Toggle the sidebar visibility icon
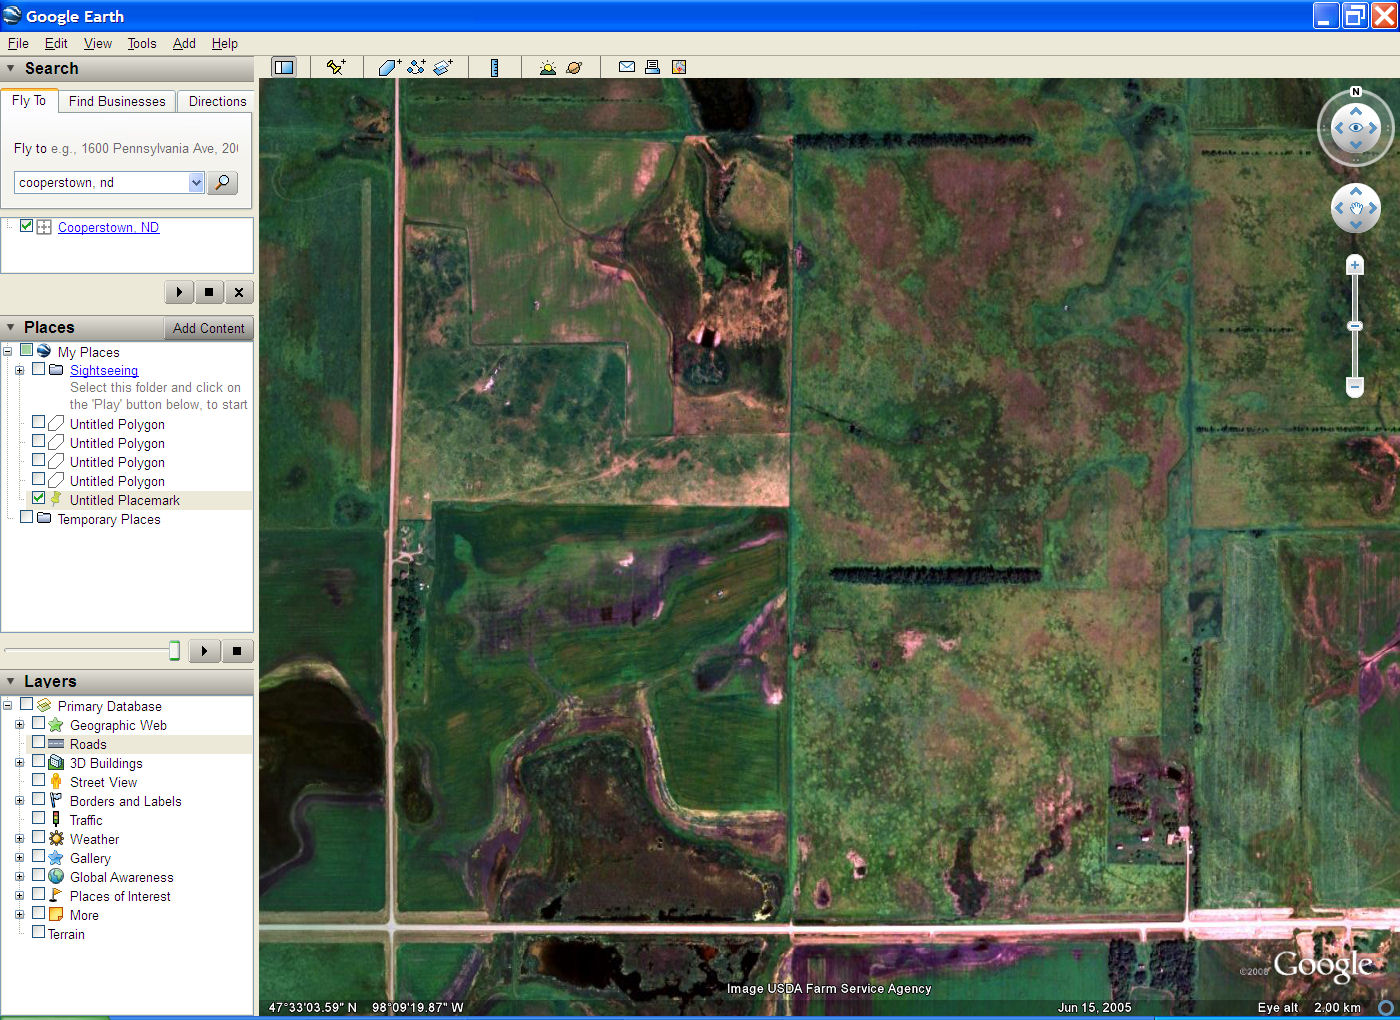Screen dimensions: 1400x1020 click(284, 67)
